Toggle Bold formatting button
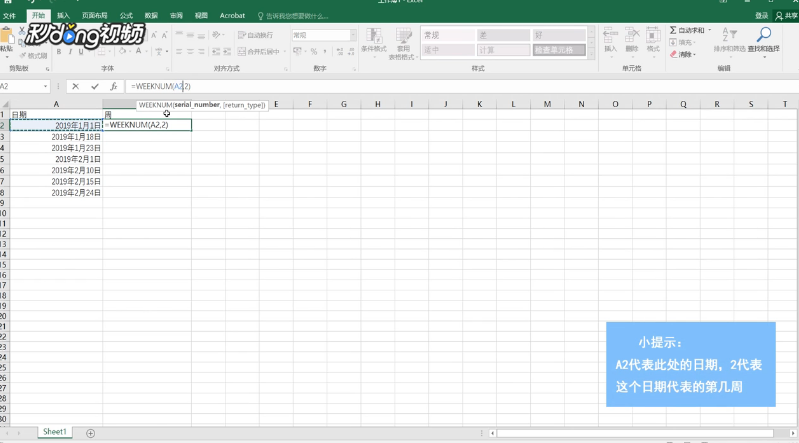Viewport: 799px width, 443px height. (59, 52)
